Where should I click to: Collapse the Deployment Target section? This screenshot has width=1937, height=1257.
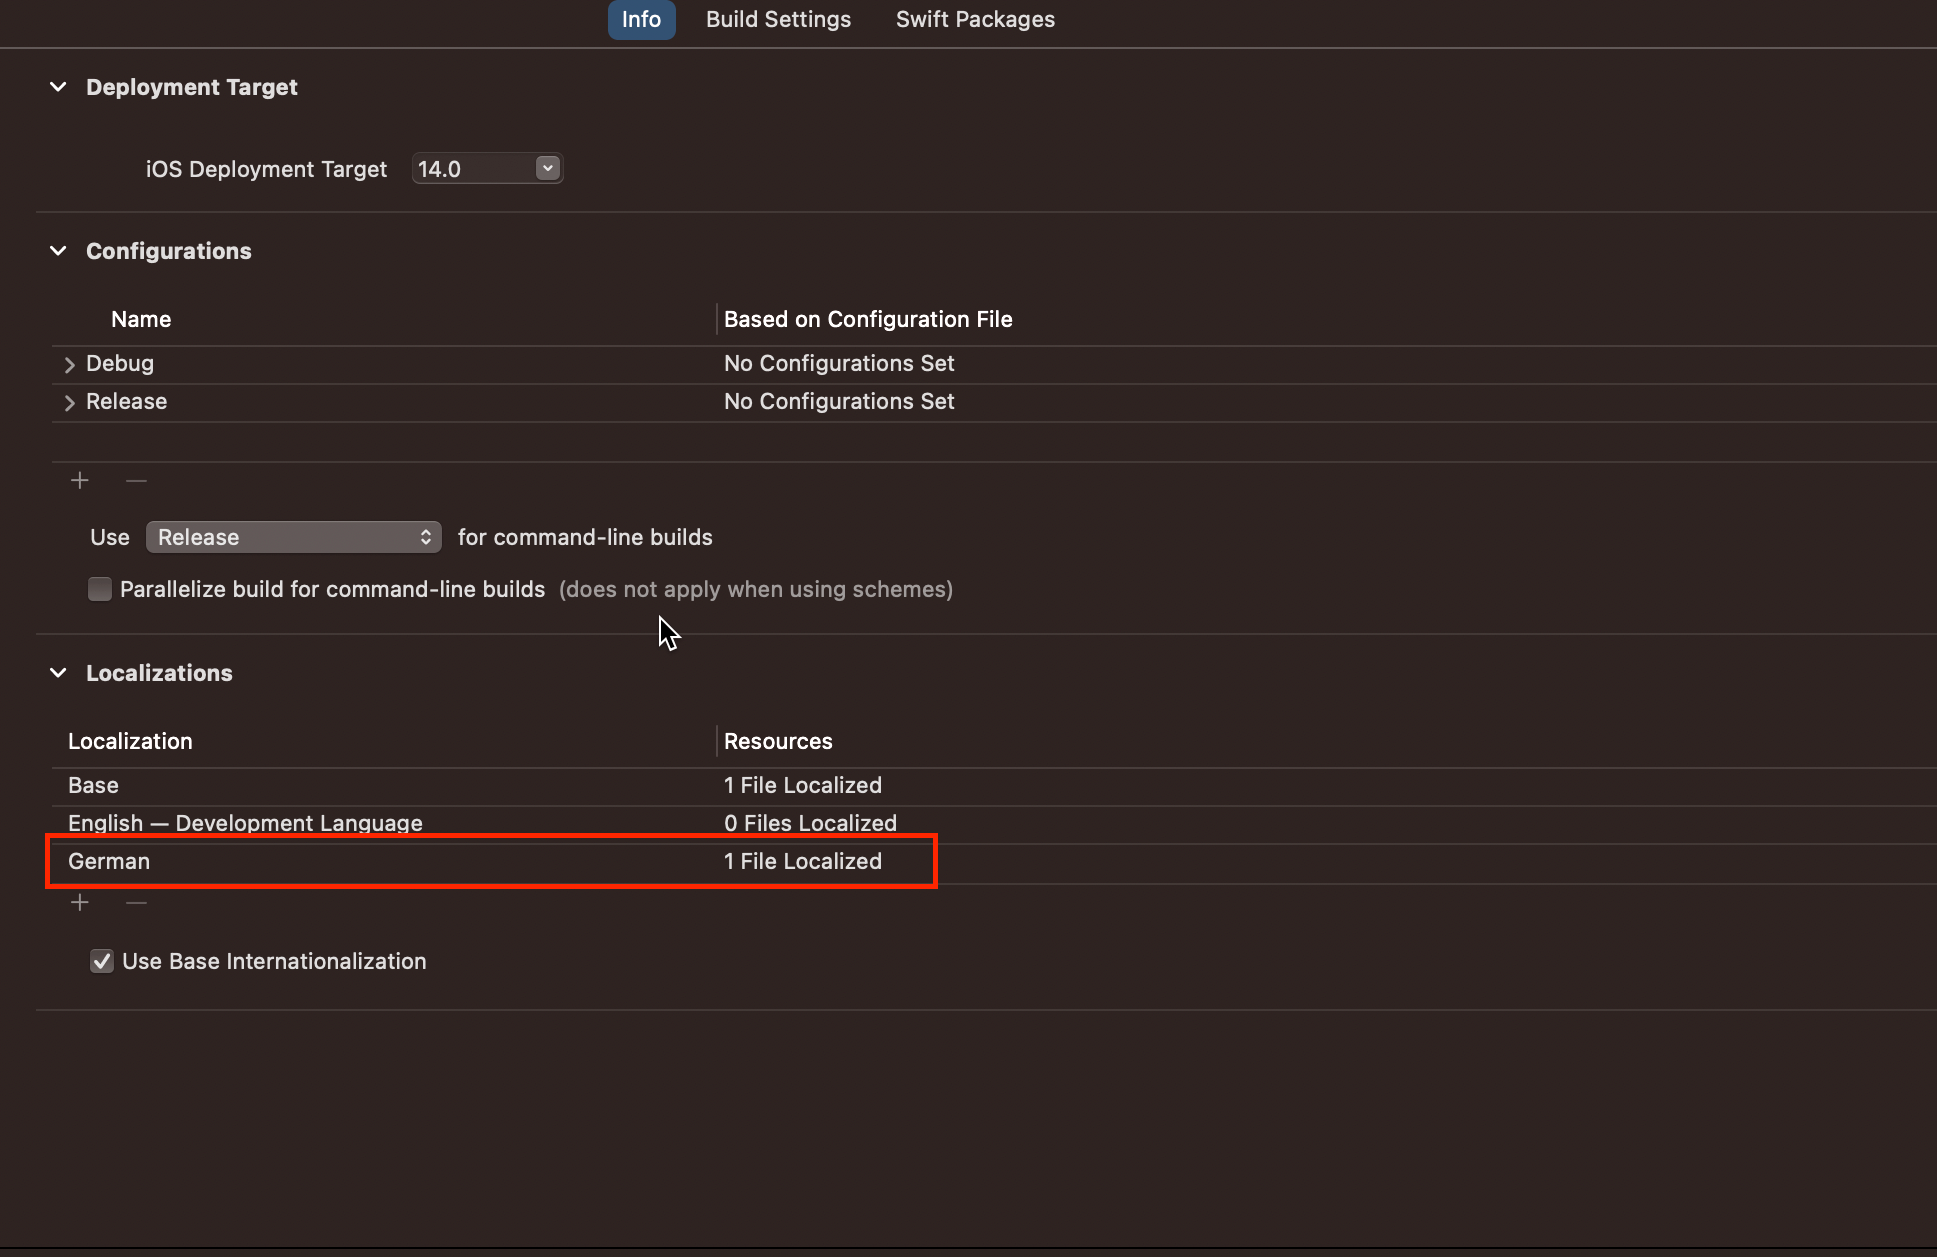click(x=58, y=87)
